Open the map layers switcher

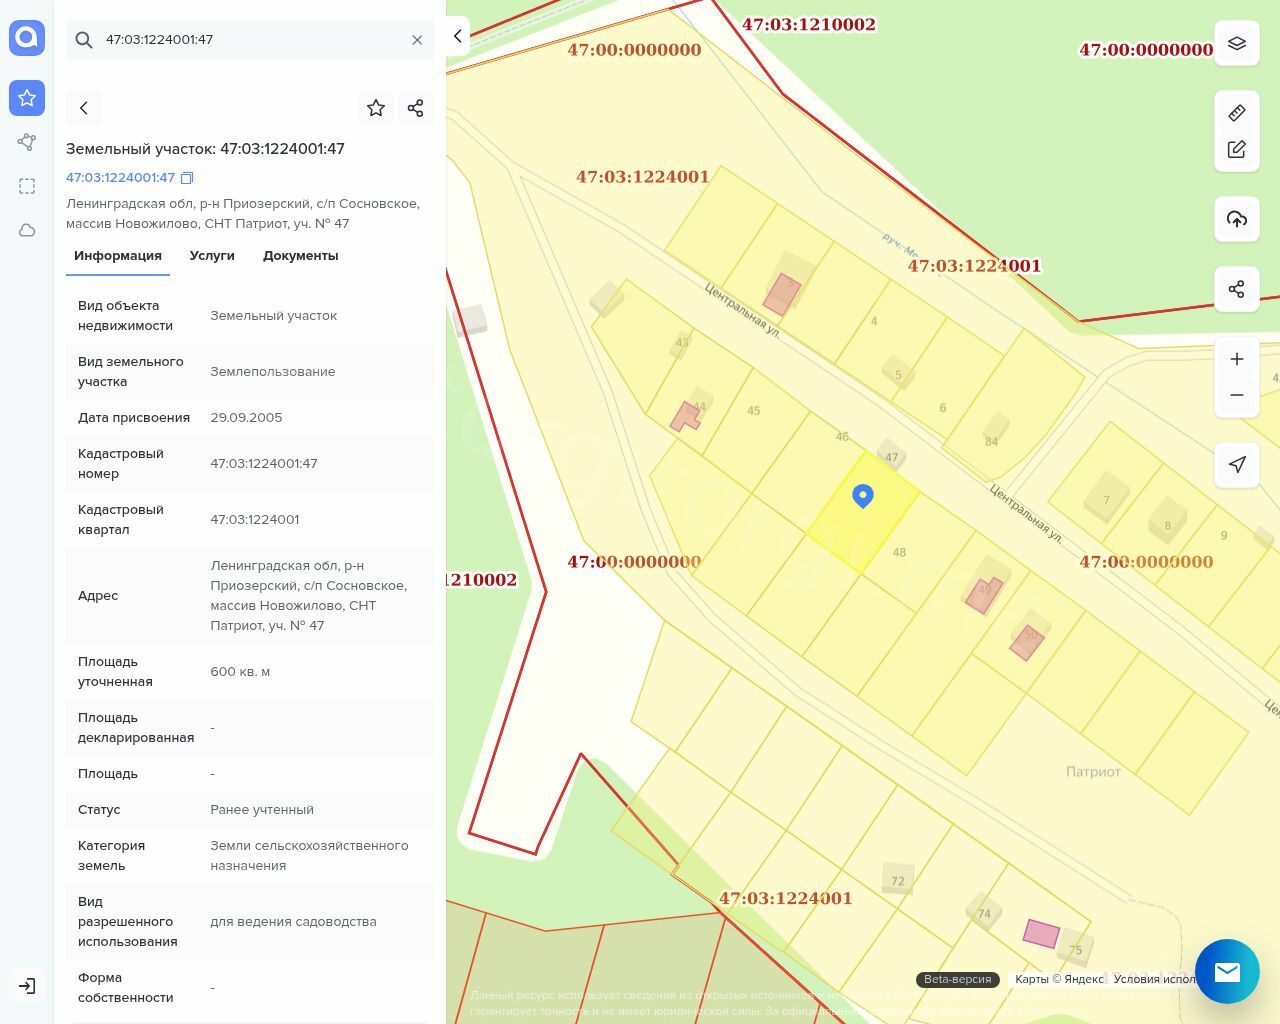tap(1237, 44)
